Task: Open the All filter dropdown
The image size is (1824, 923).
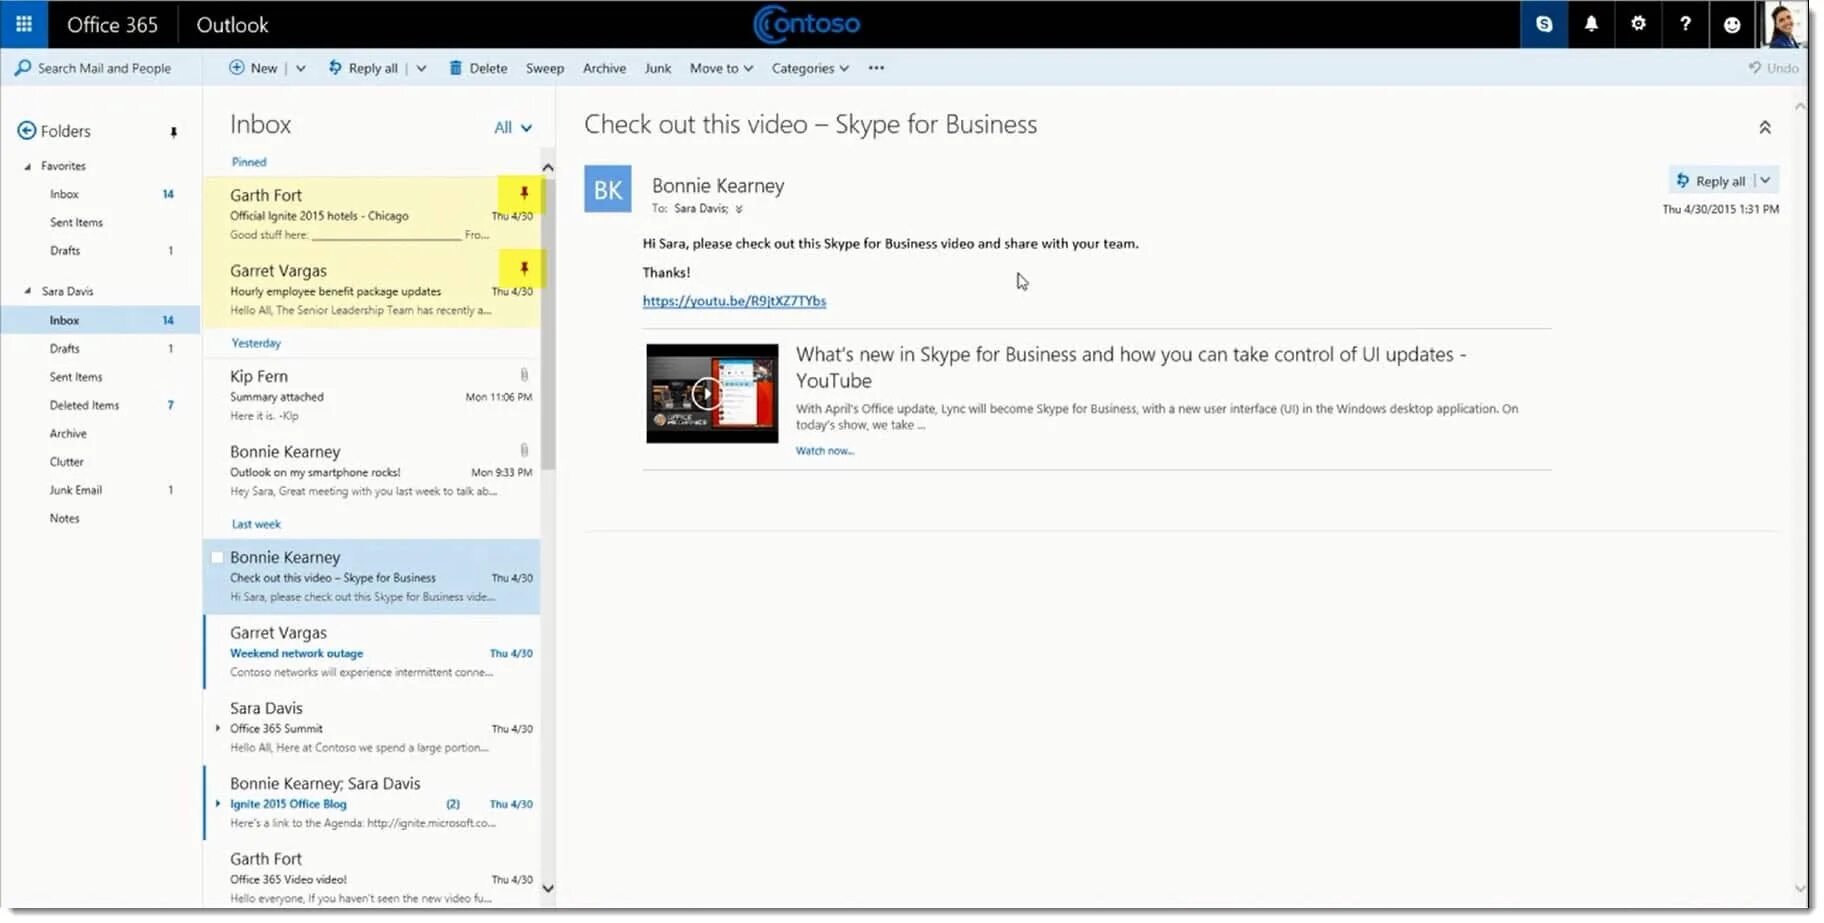Action: pos(513,128)
